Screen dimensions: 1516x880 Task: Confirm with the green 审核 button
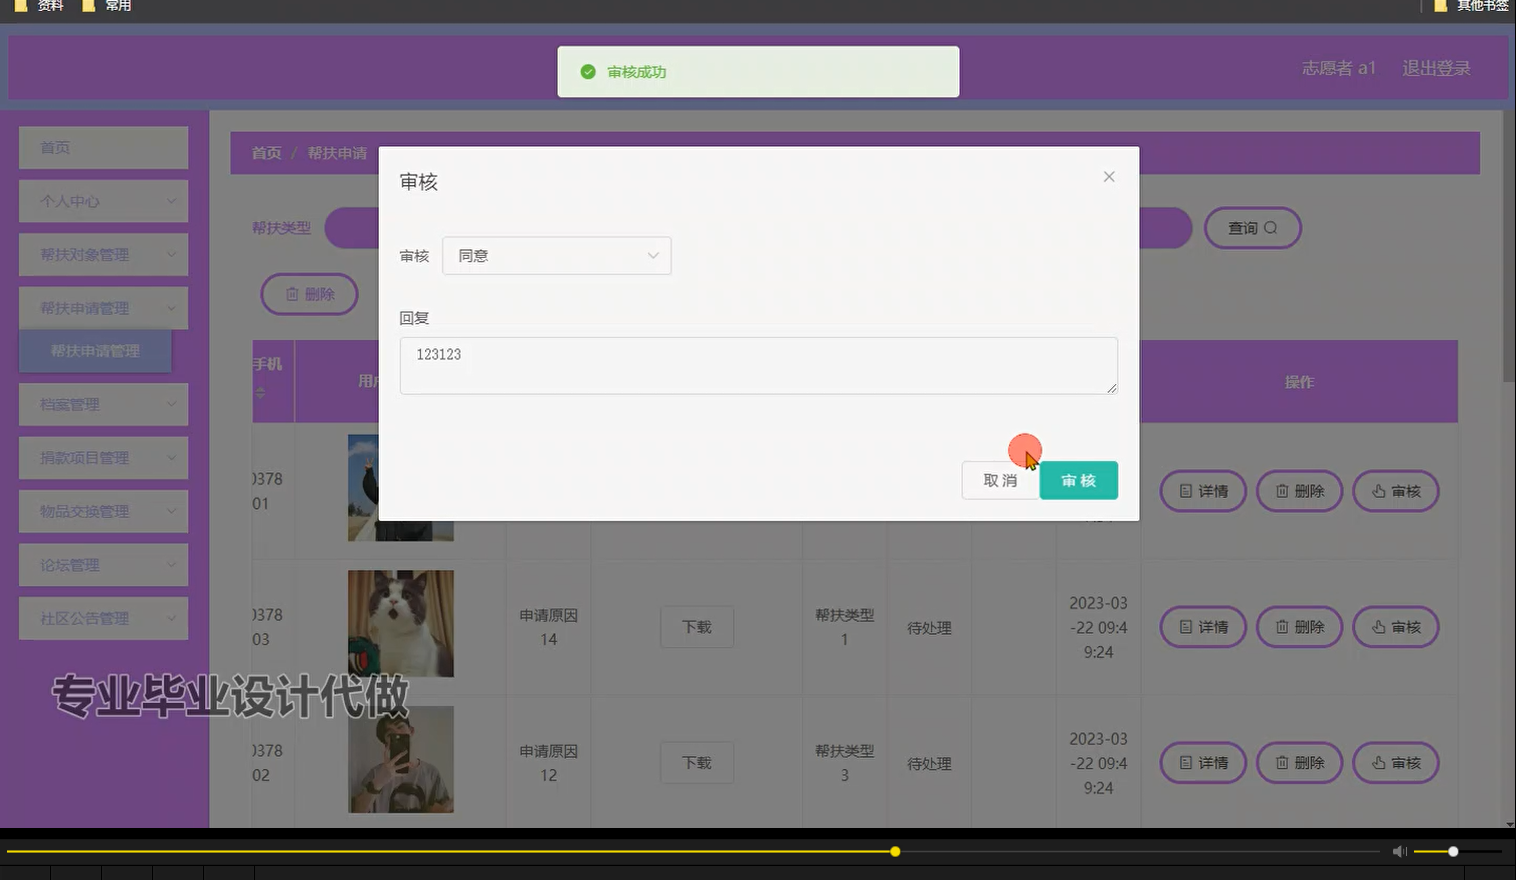coord(1078,481)
